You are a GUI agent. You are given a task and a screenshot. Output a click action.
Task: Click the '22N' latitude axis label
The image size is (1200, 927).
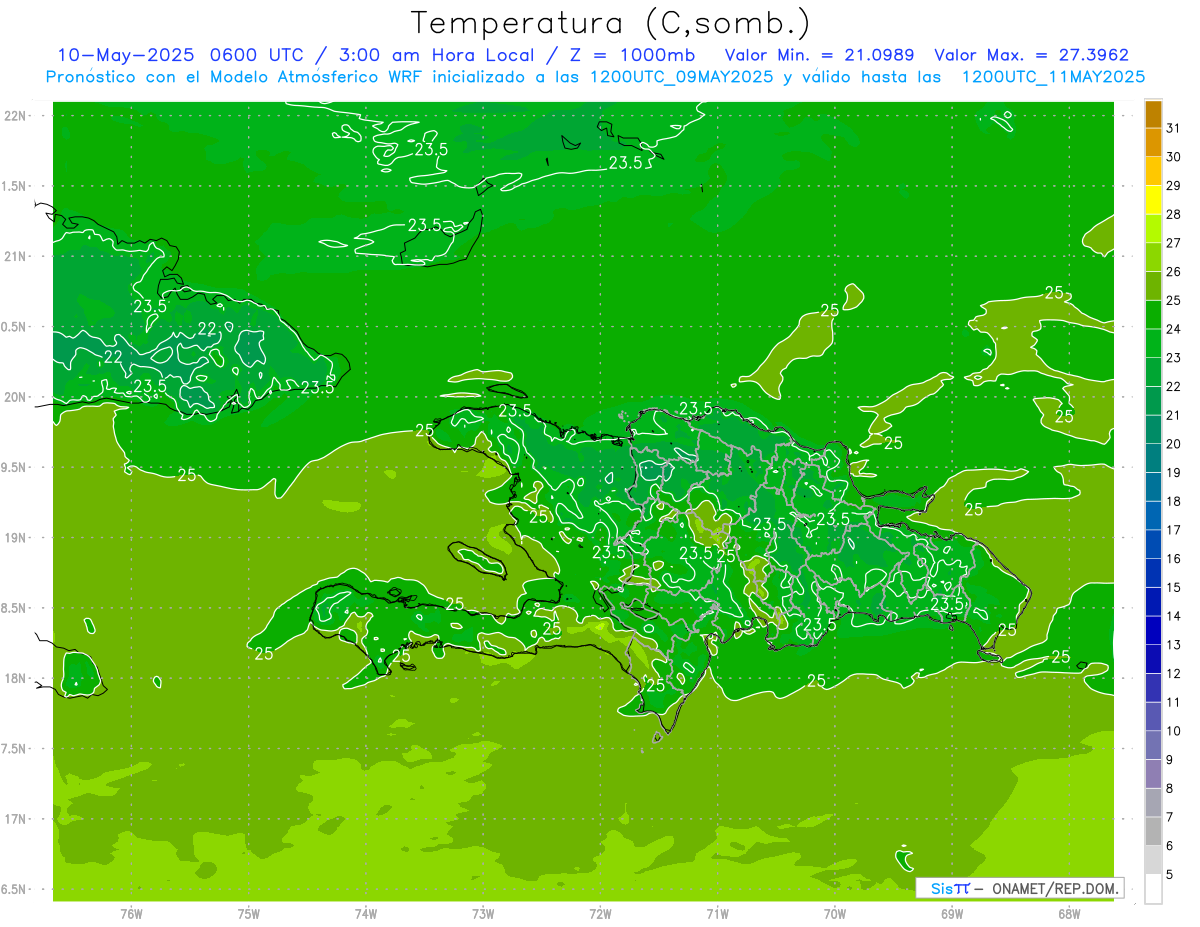[x=16, y=116]
